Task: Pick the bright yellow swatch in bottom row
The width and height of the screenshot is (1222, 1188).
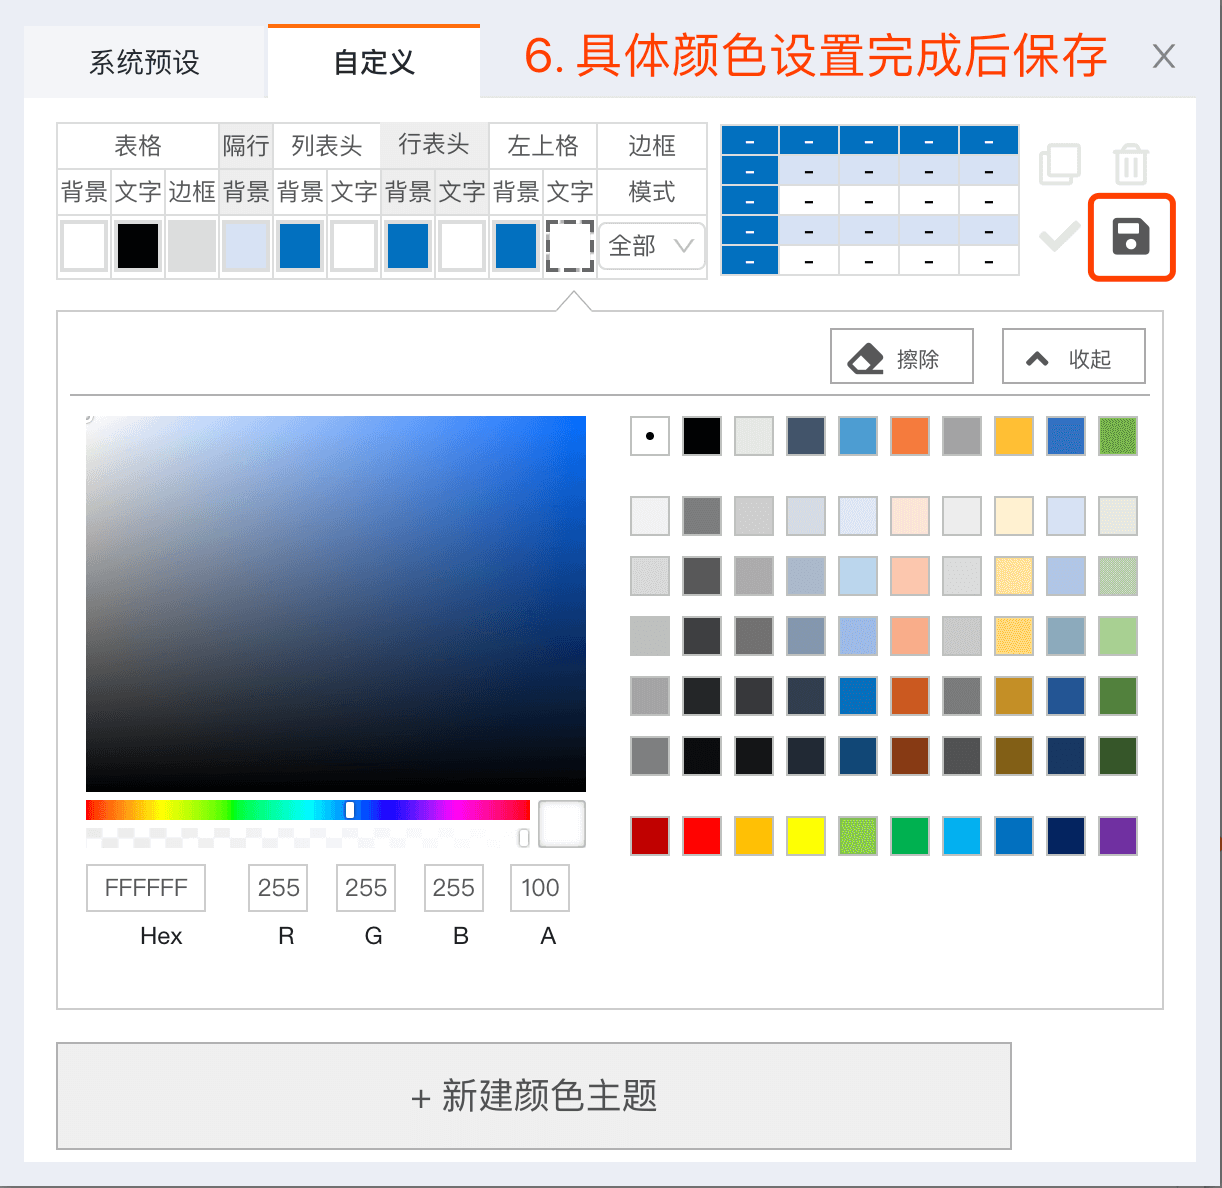Action: click(x=806, y=836)
